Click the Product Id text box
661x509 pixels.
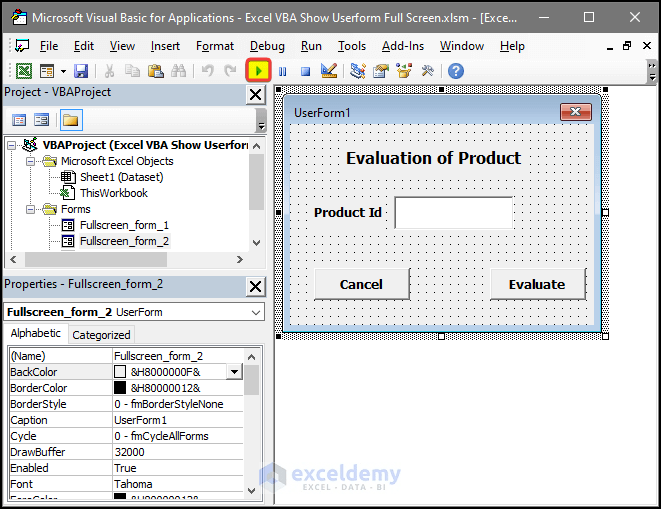454,213
